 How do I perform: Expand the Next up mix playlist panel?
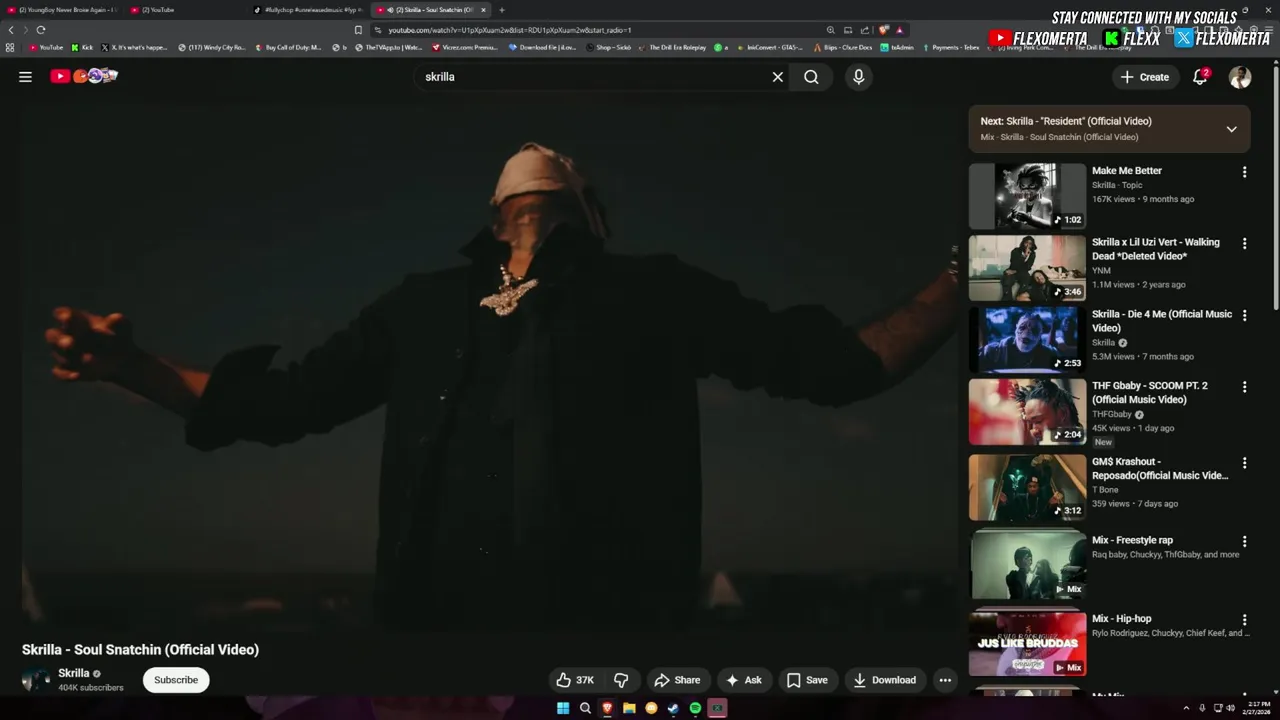coord(1231,129)
